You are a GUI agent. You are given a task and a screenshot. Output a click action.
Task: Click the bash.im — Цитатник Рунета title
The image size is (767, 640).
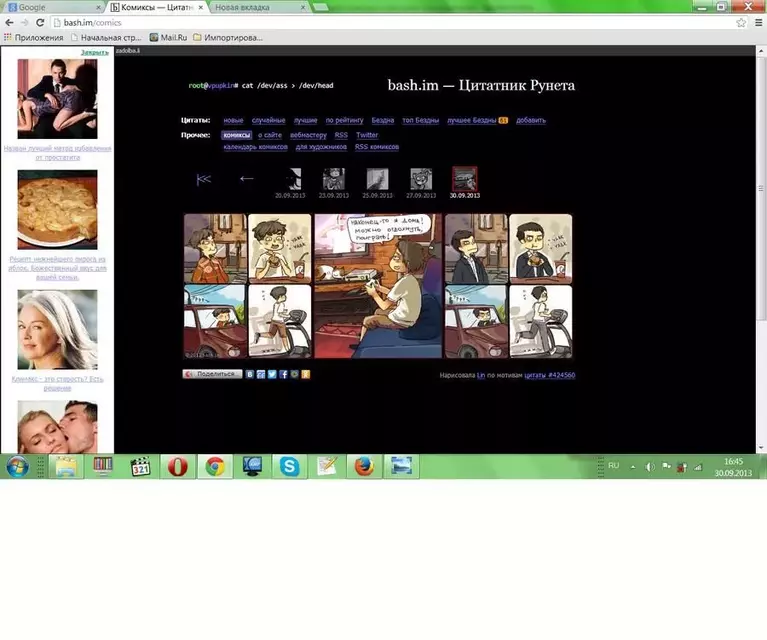481,85
